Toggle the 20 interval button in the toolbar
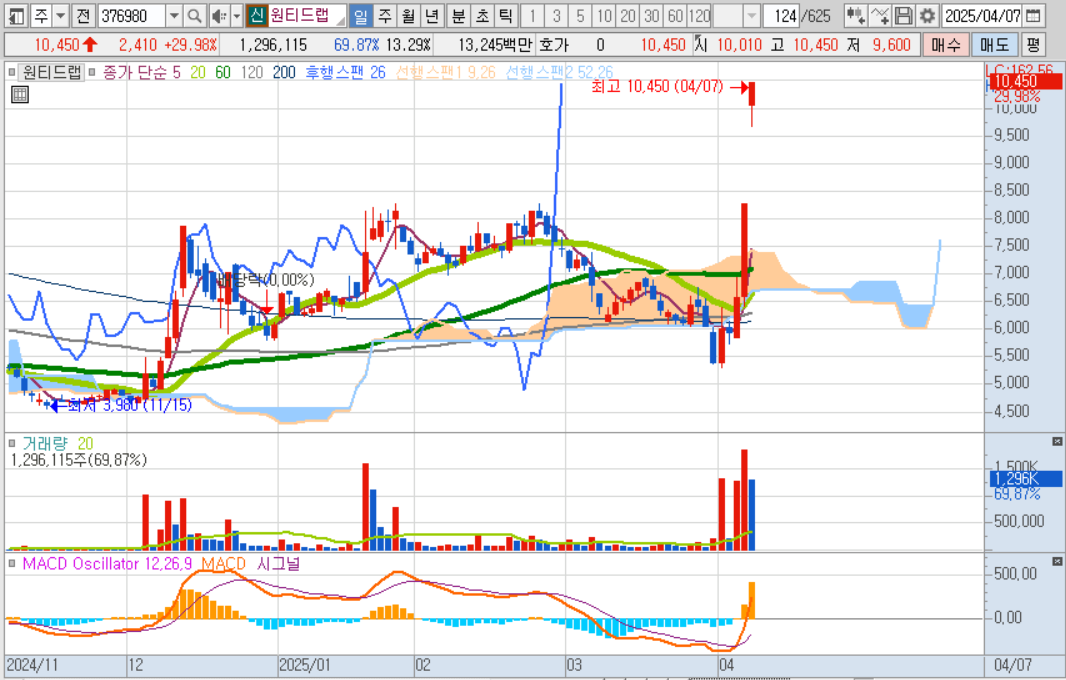This screenshot has height=680, width=1066. pos(627,15)
